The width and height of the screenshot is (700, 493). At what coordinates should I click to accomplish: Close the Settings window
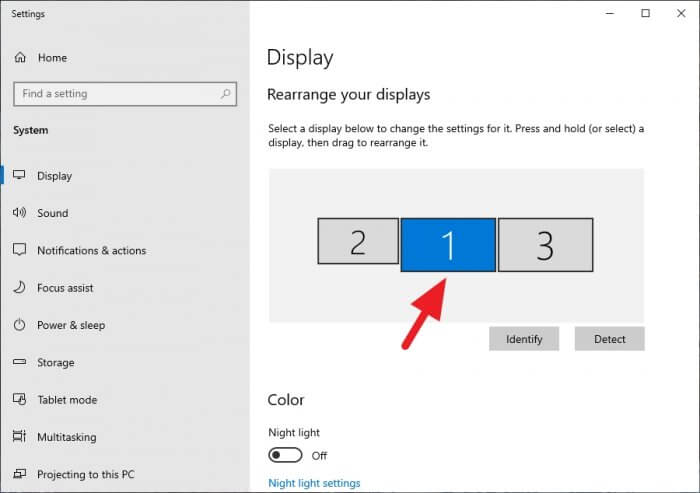[x=681, y=13]
